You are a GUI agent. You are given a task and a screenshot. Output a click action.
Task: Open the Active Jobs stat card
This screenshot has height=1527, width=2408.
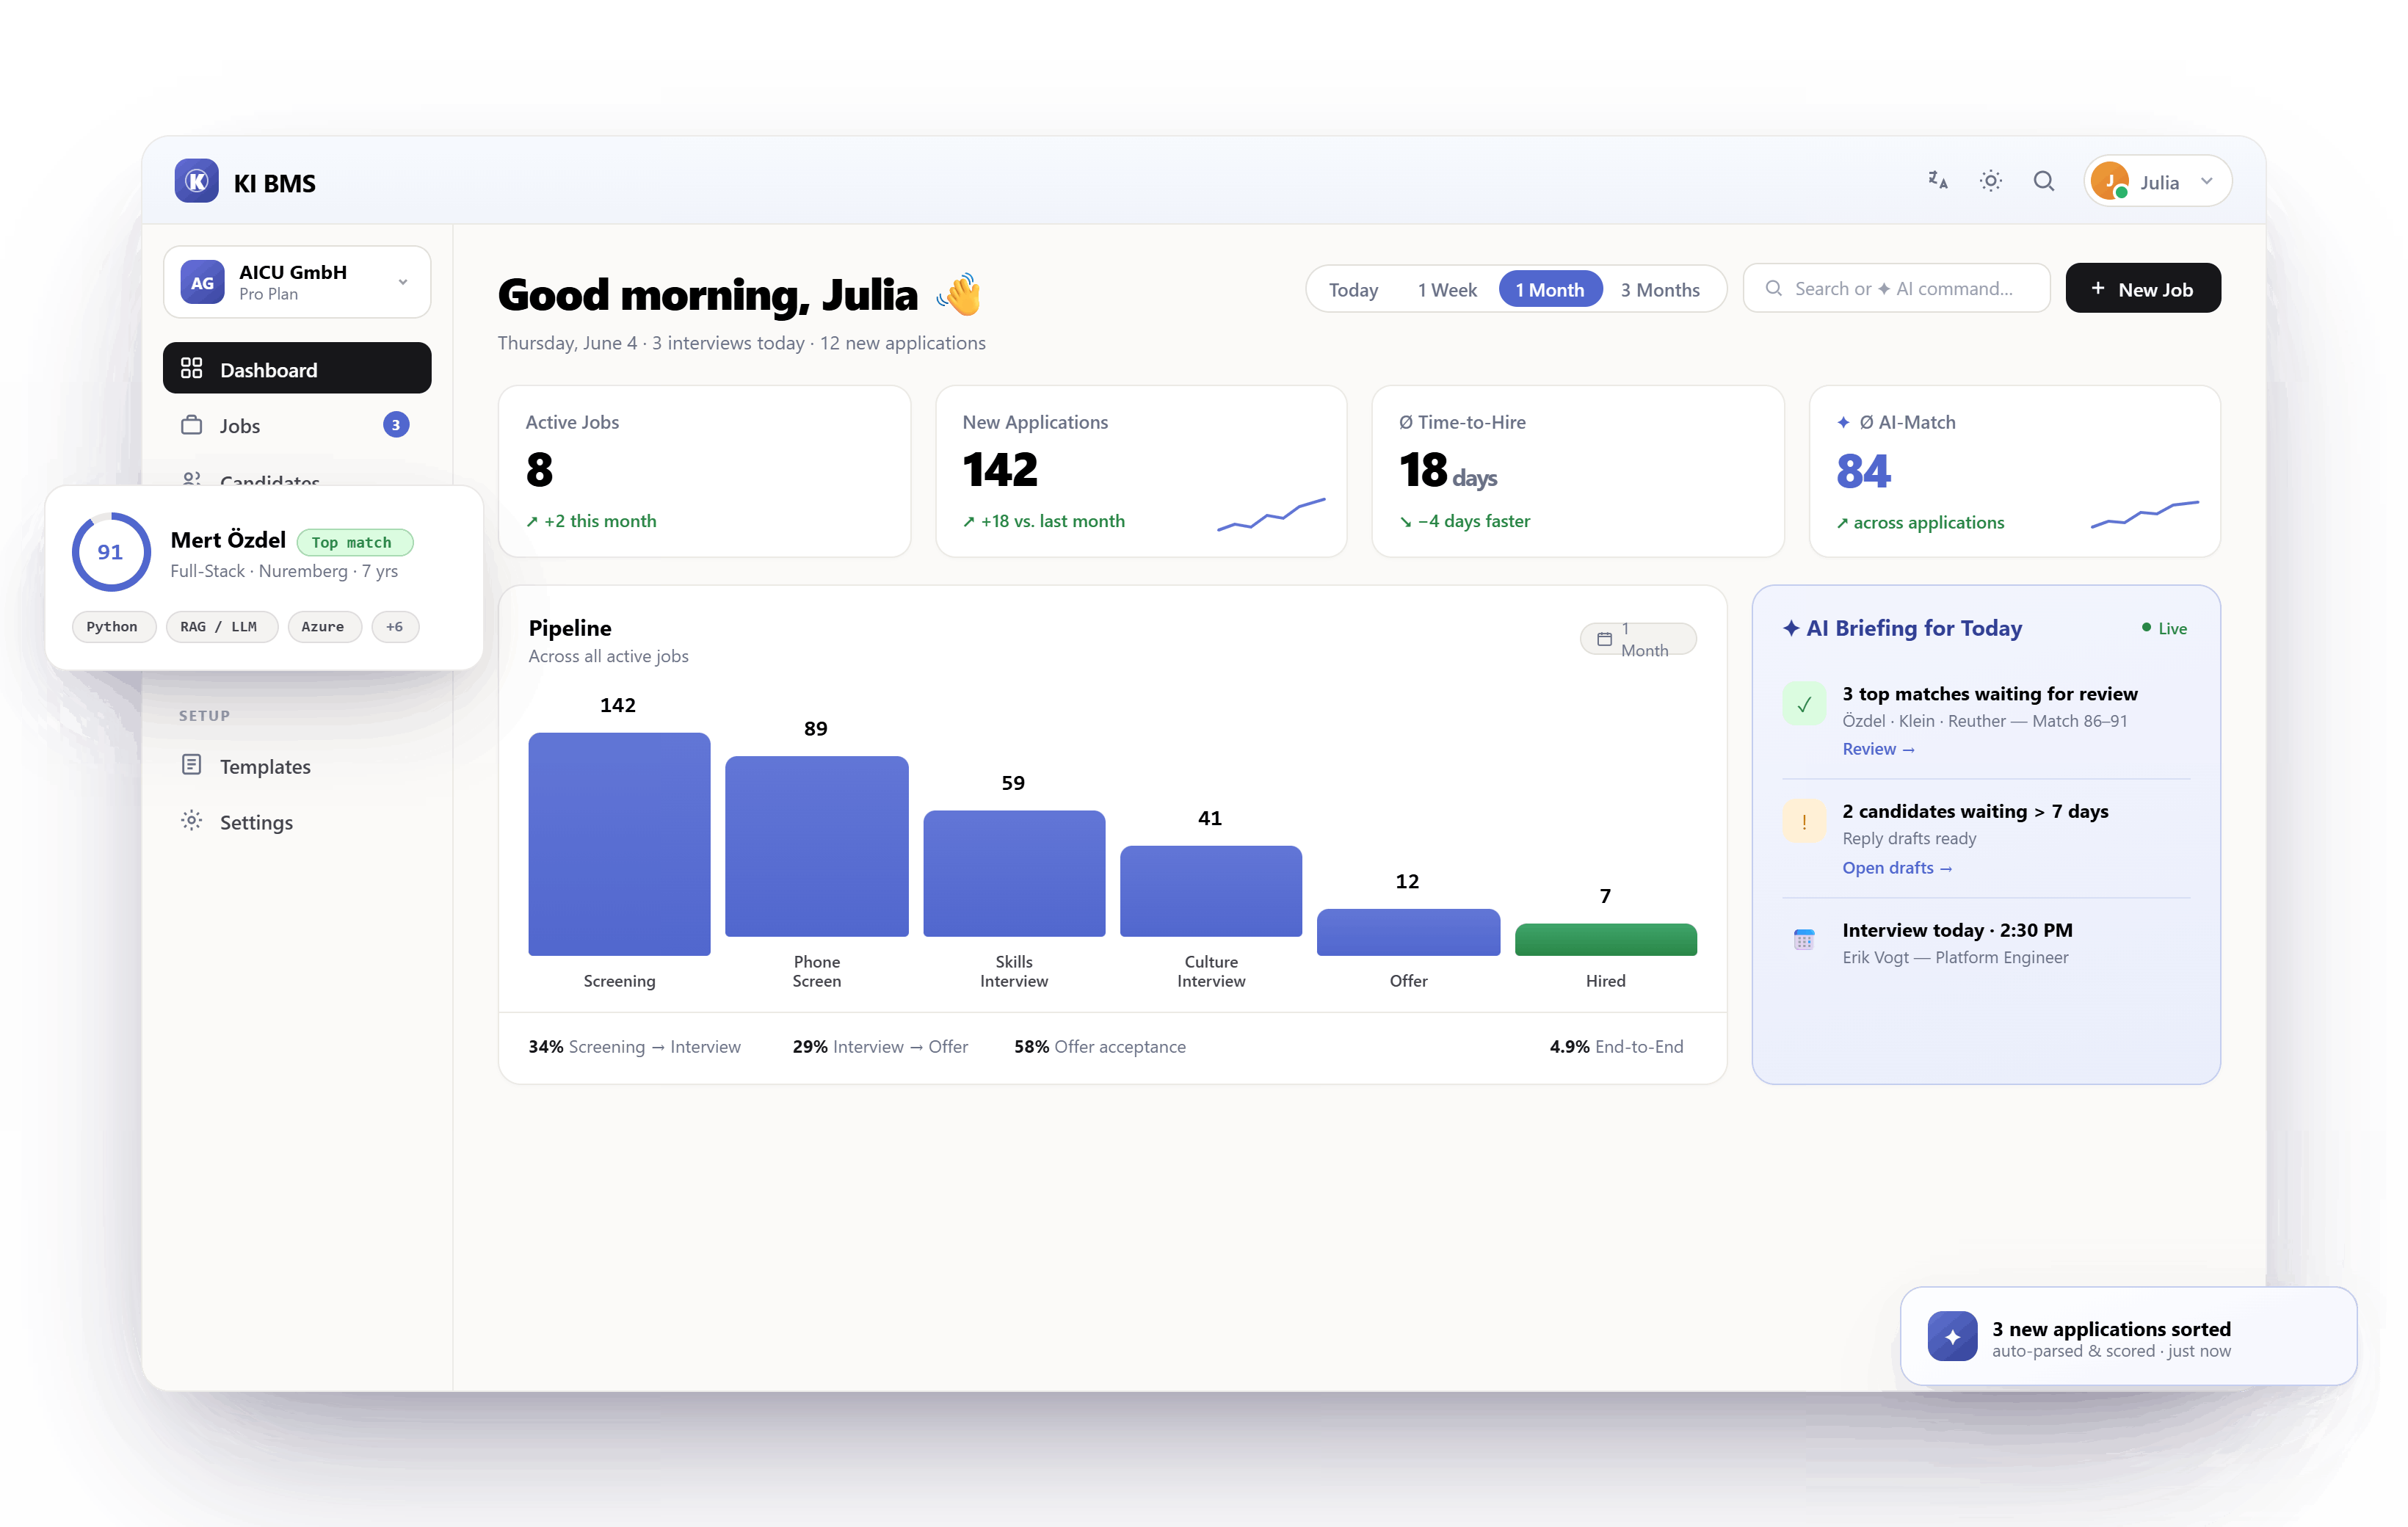click(x=704, y=471)
